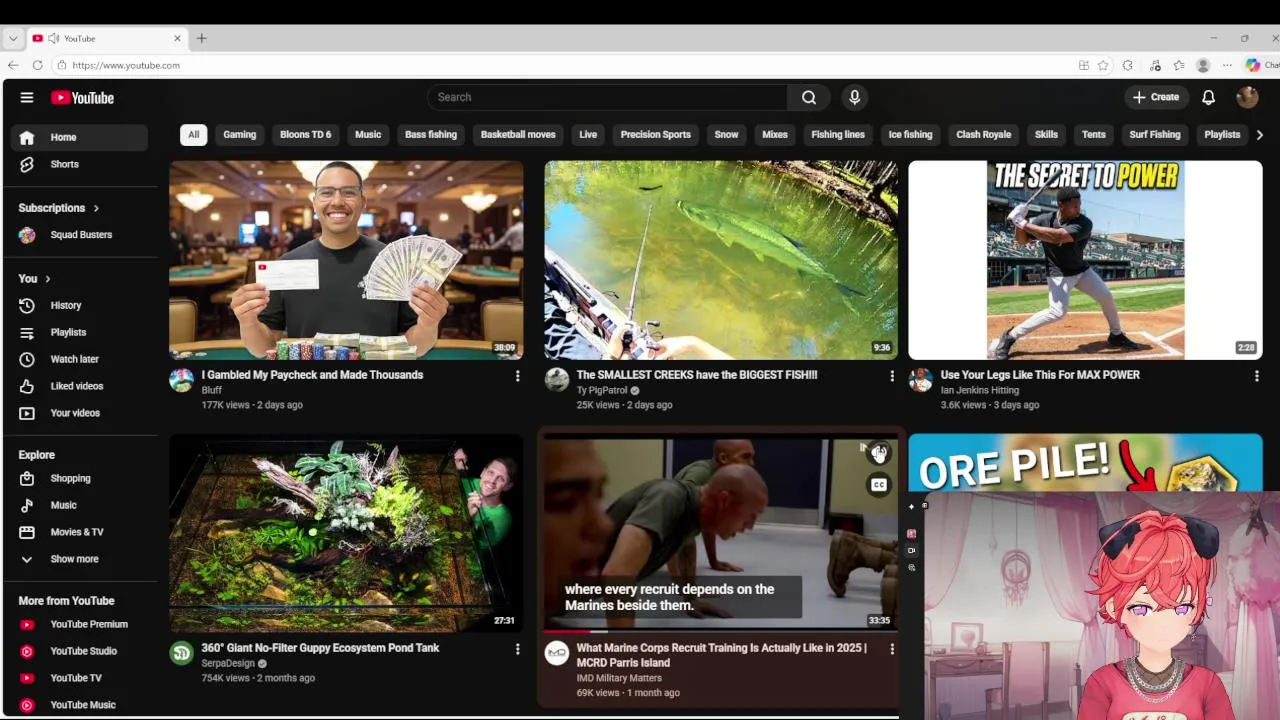The width and height of the screenshot is (1280, 720).
Task: Select the Basketball moves chip
Action: coord(518,135)
